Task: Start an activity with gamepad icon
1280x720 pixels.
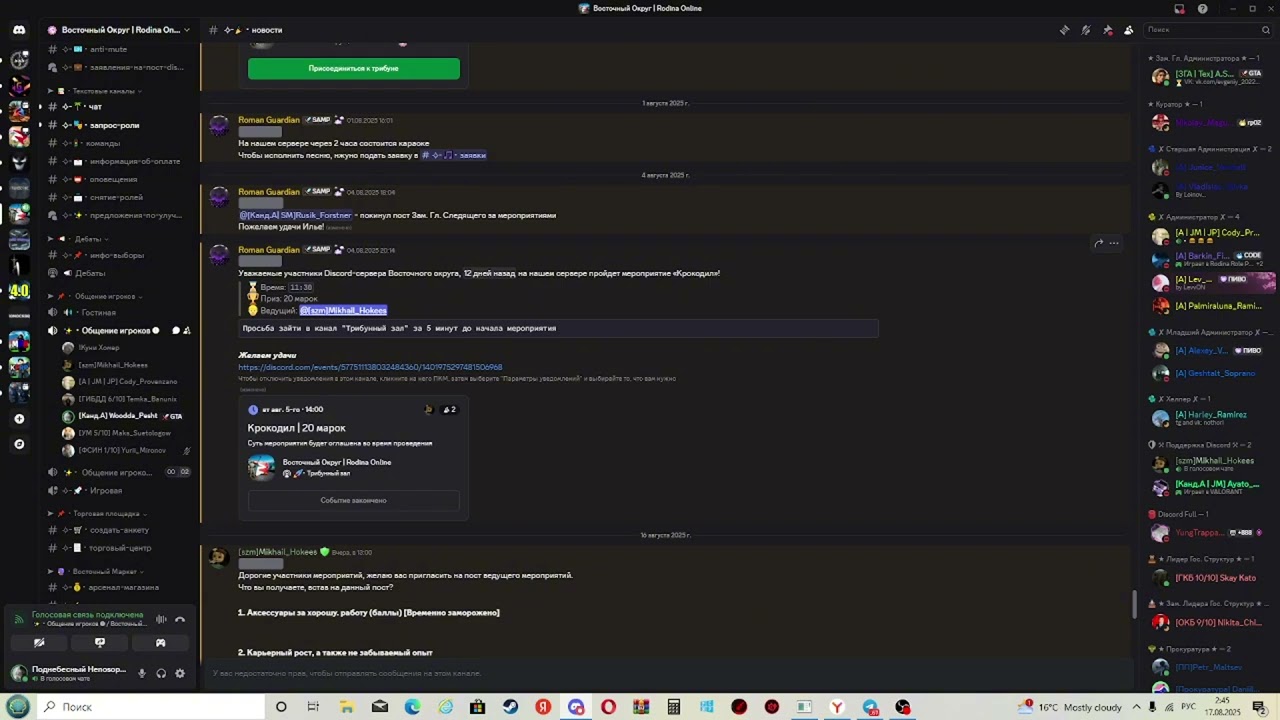Action: [160, 643]
